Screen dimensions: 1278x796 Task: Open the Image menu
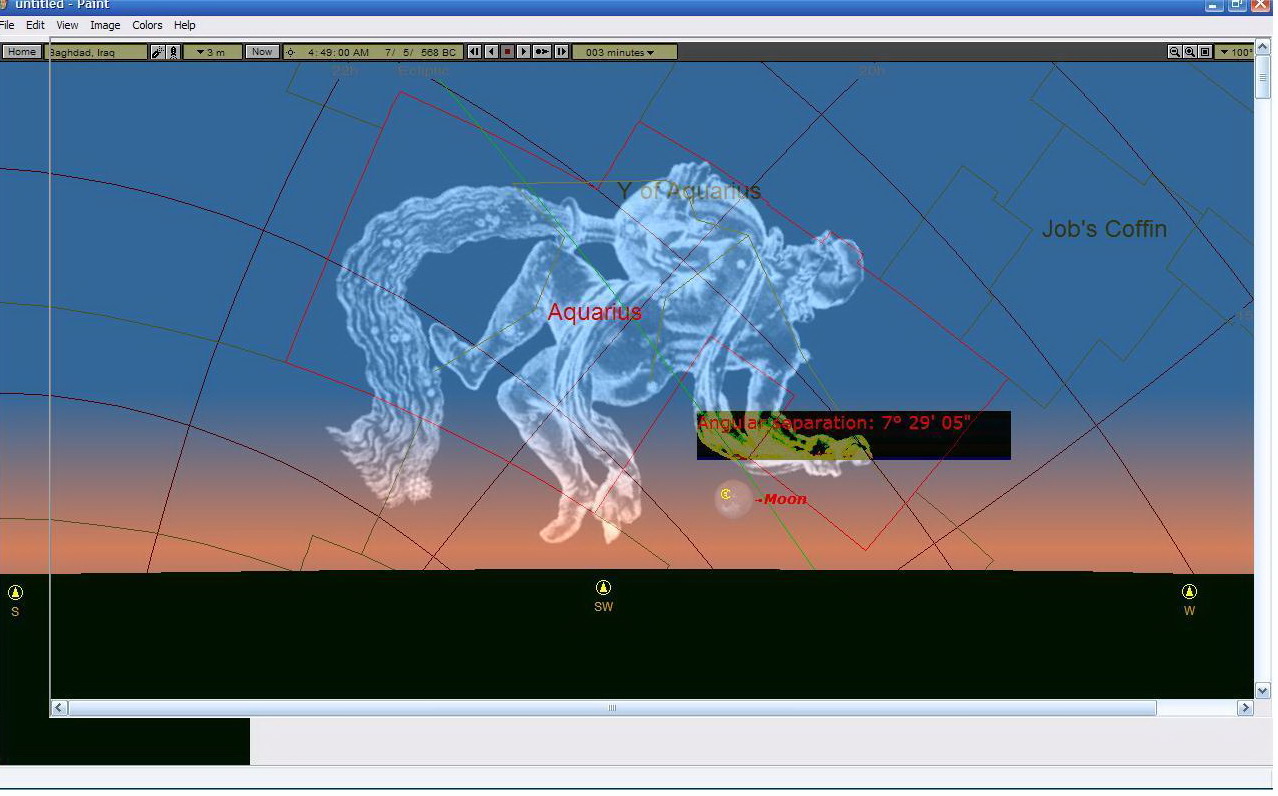[x=105, y=25]
